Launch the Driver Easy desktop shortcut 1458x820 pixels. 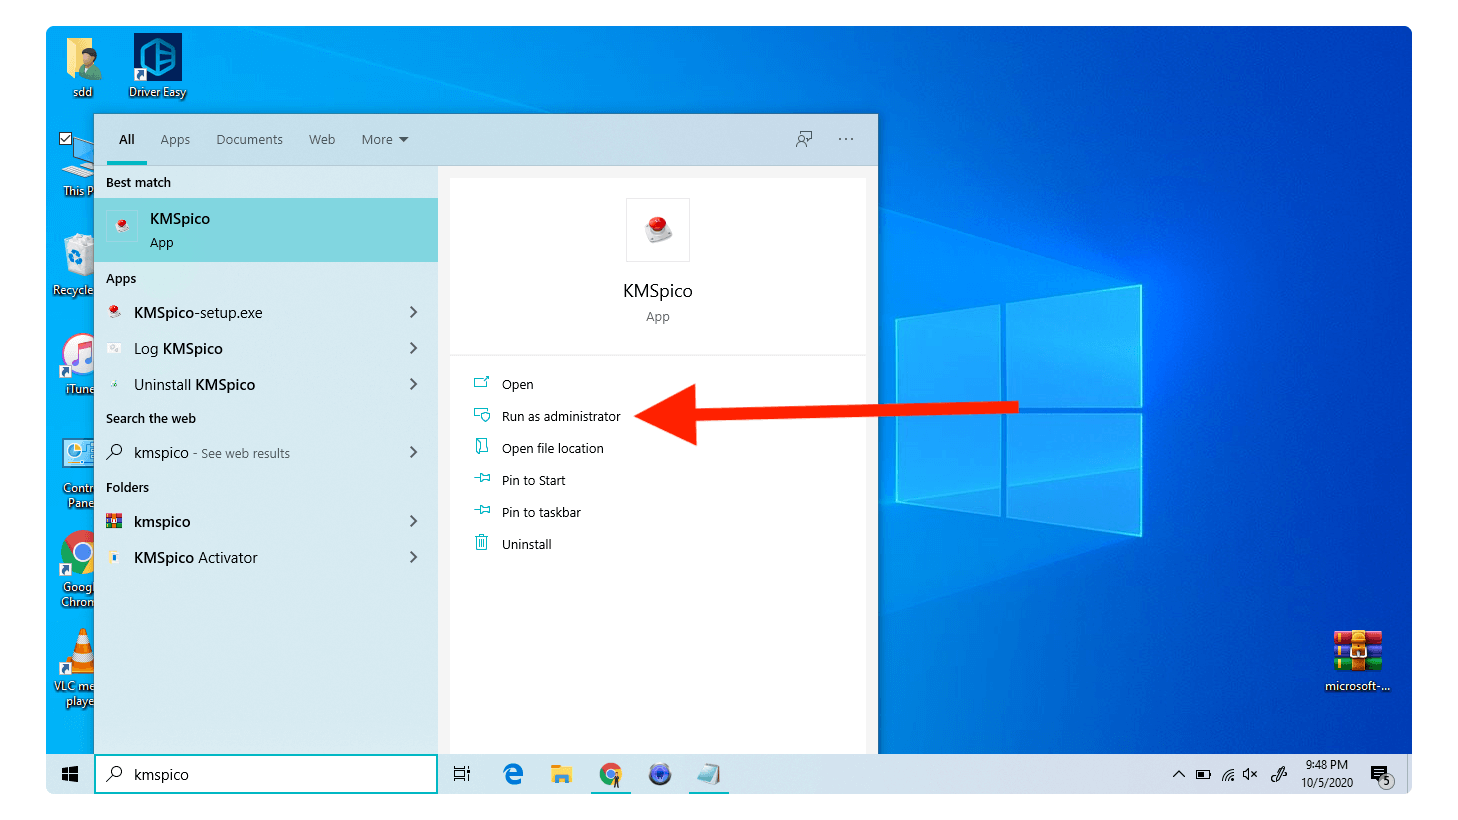click(x=158, y=66)
